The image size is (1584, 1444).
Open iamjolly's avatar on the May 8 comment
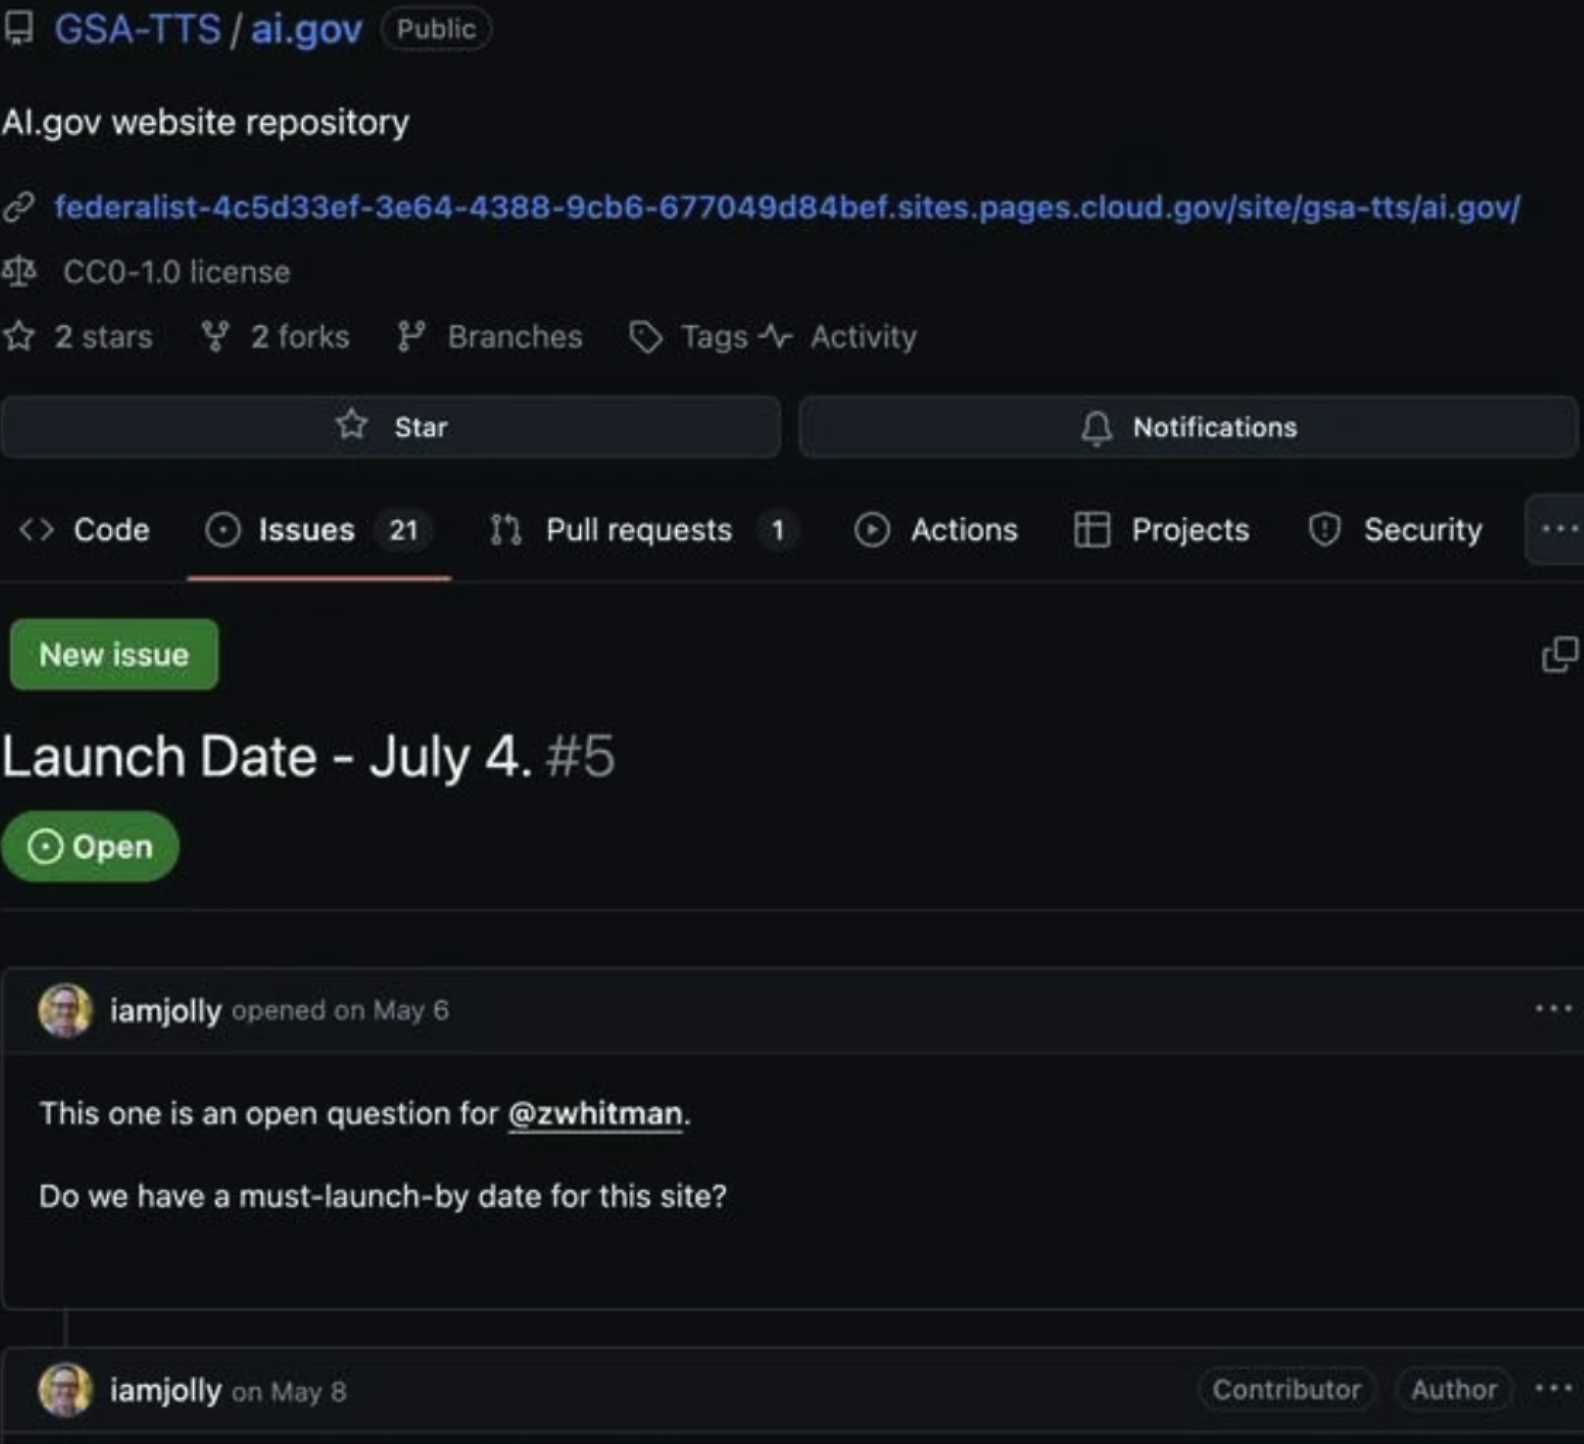65,1390
